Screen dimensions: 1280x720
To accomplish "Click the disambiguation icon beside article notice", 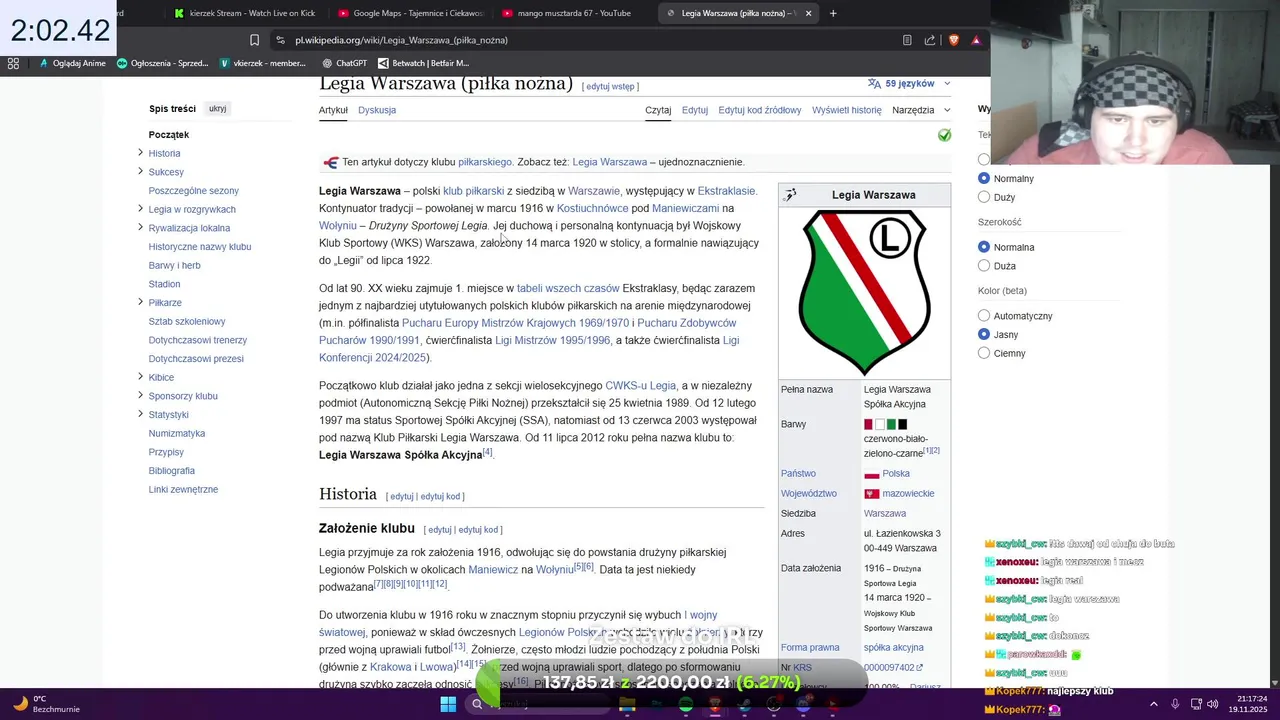I will (330, 162).
